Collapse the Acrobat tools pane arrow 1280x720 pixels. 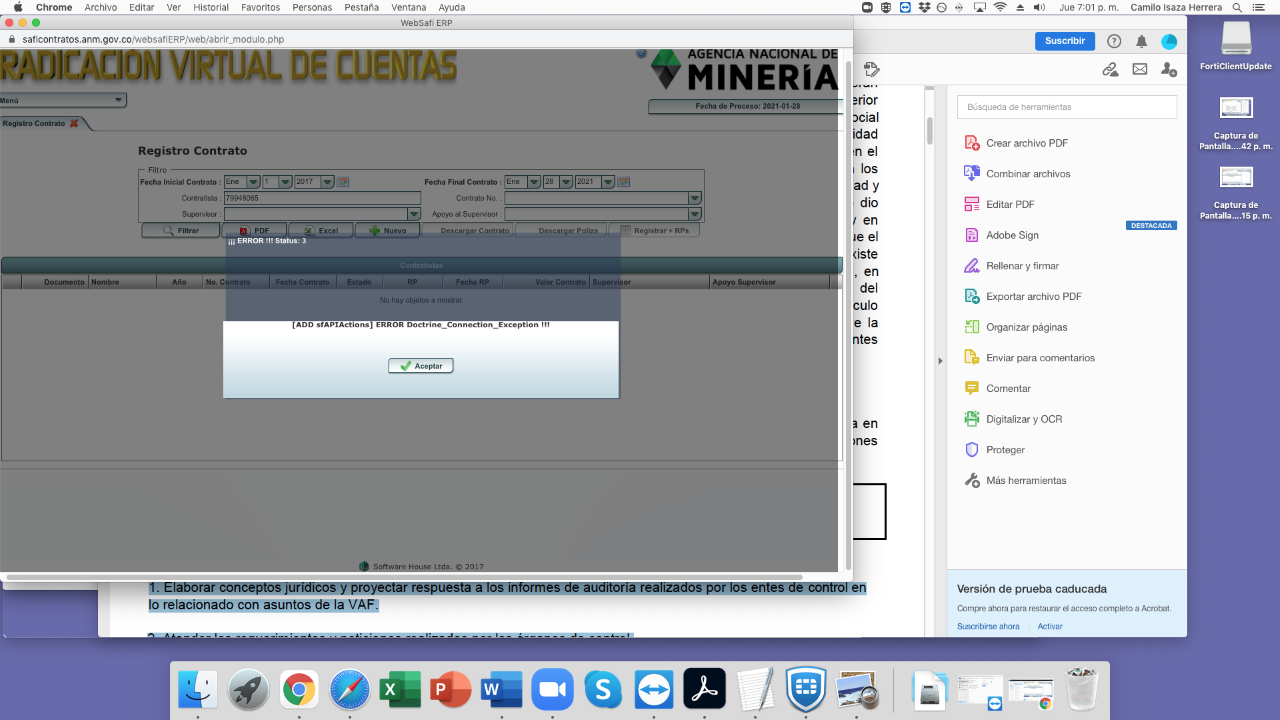pos(940,360)
